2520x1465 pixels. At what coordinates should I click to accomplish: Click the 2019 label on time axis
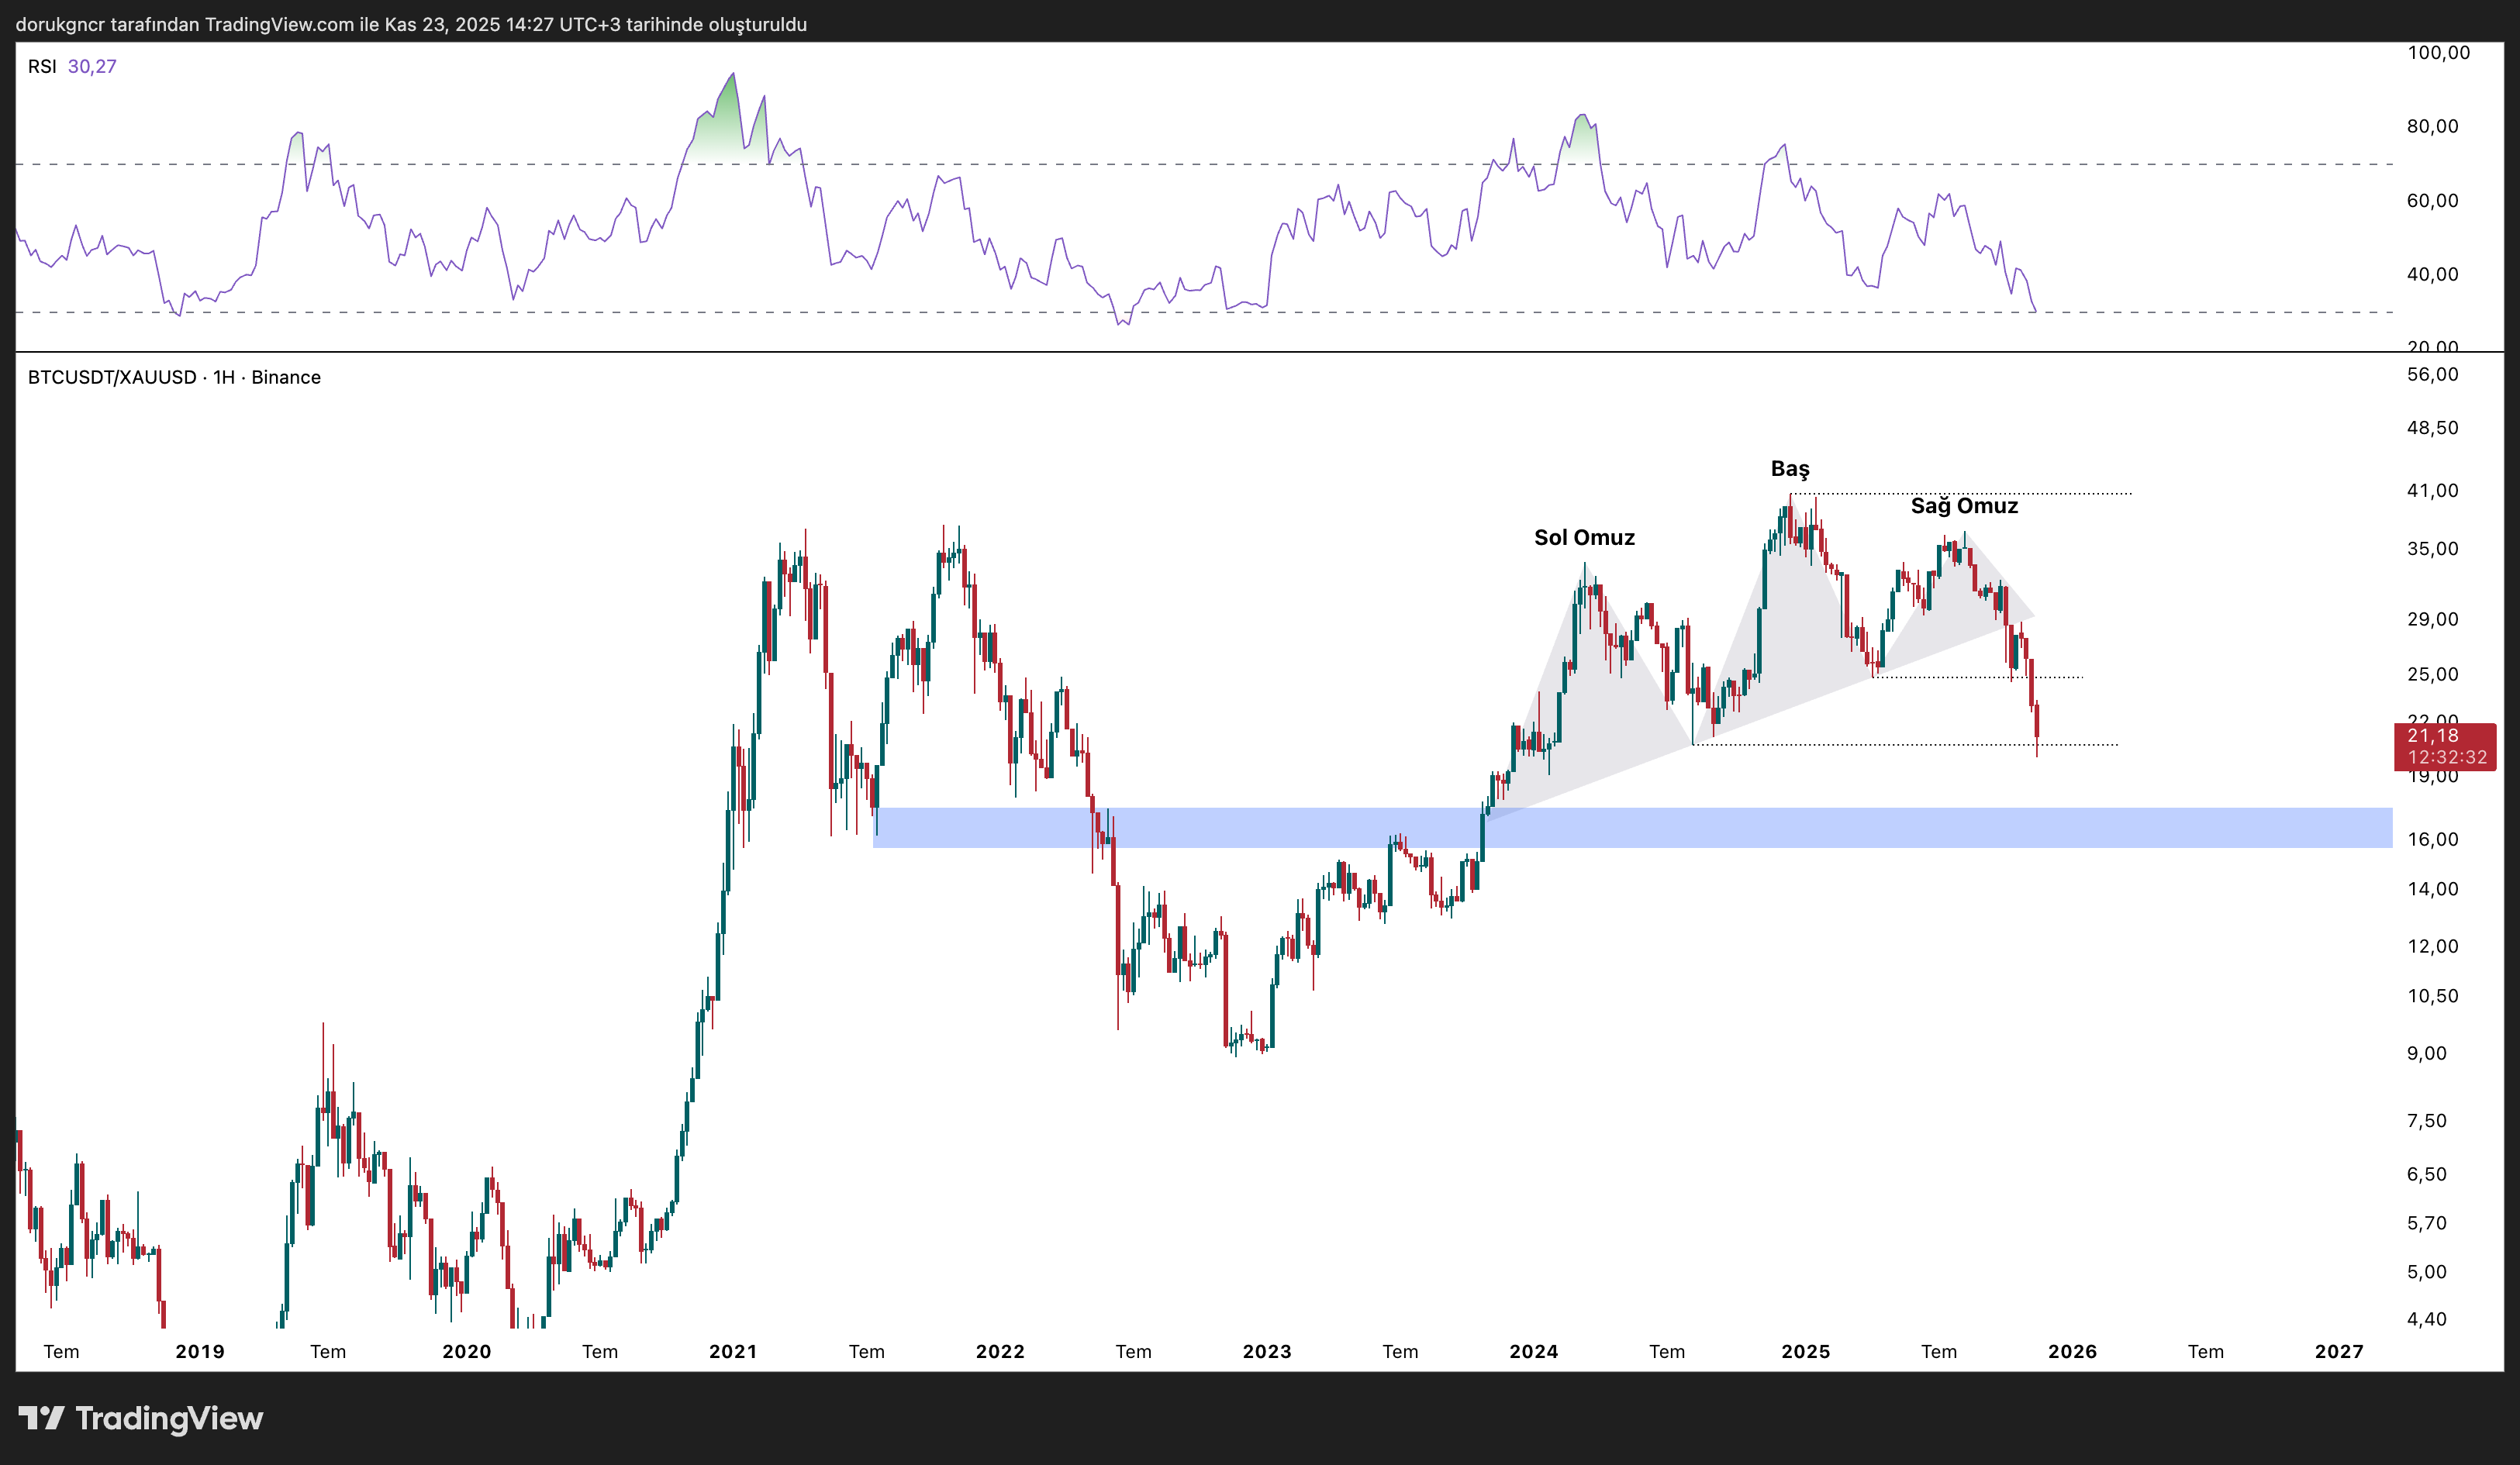coord(200,1351)
